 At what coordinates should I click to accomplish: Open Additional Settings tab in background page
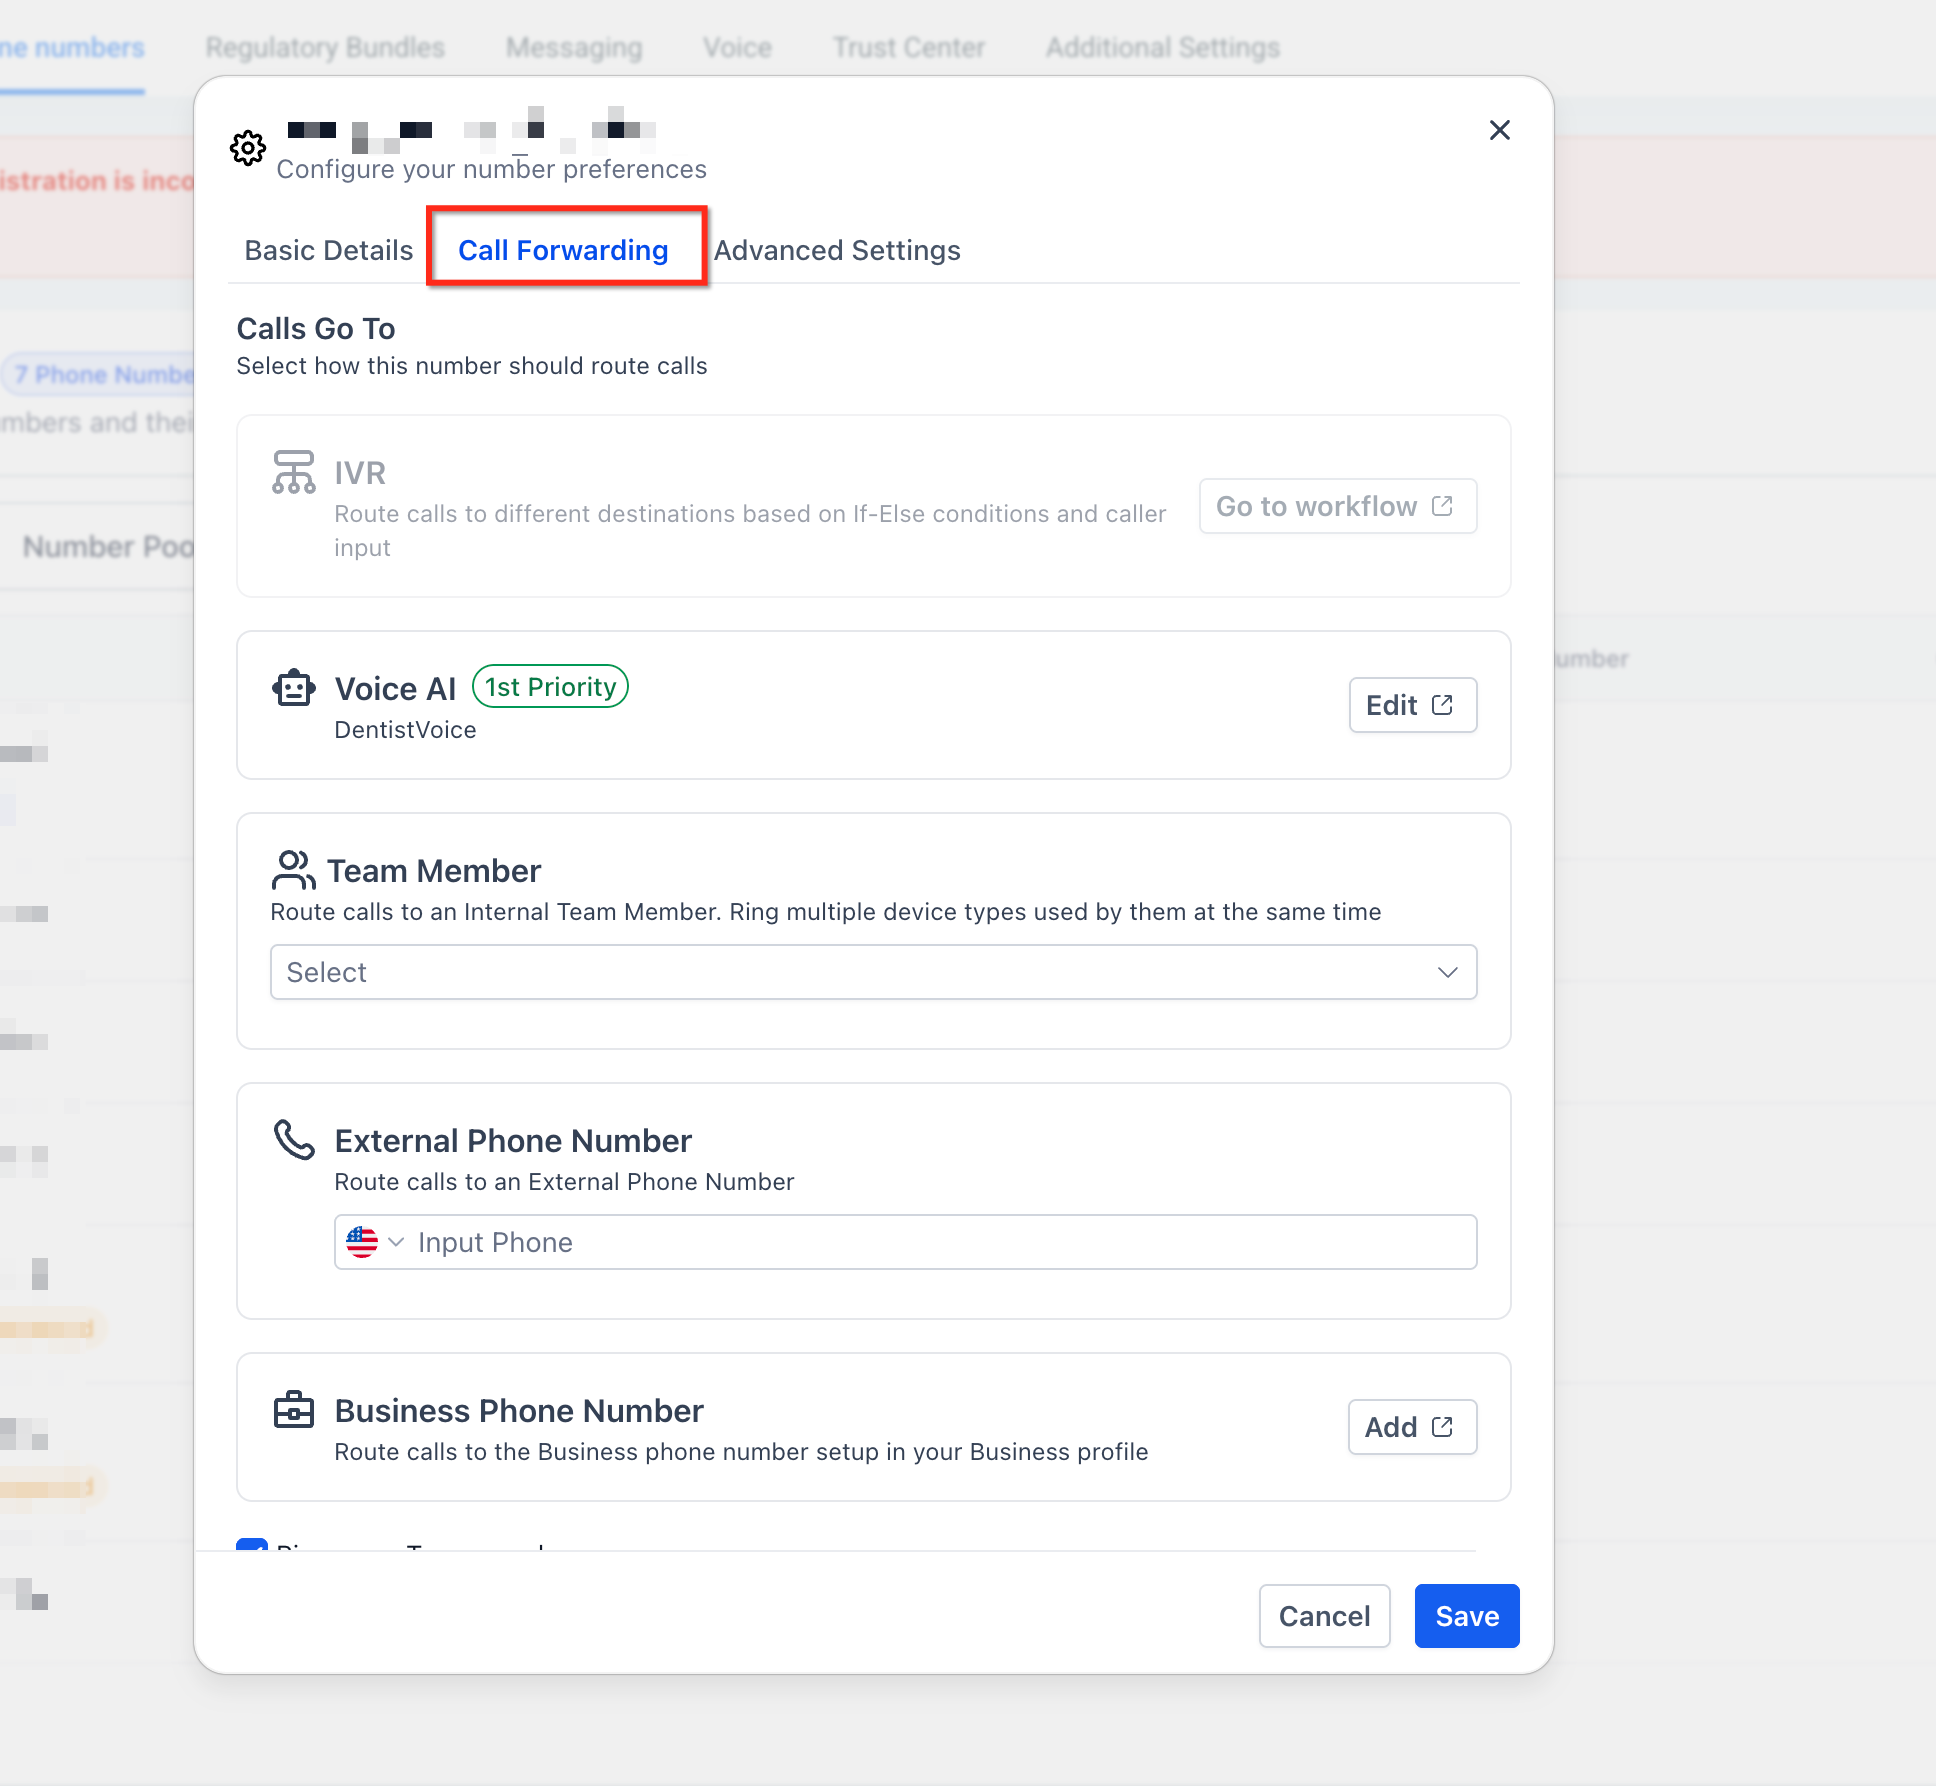coord(1163,47)
